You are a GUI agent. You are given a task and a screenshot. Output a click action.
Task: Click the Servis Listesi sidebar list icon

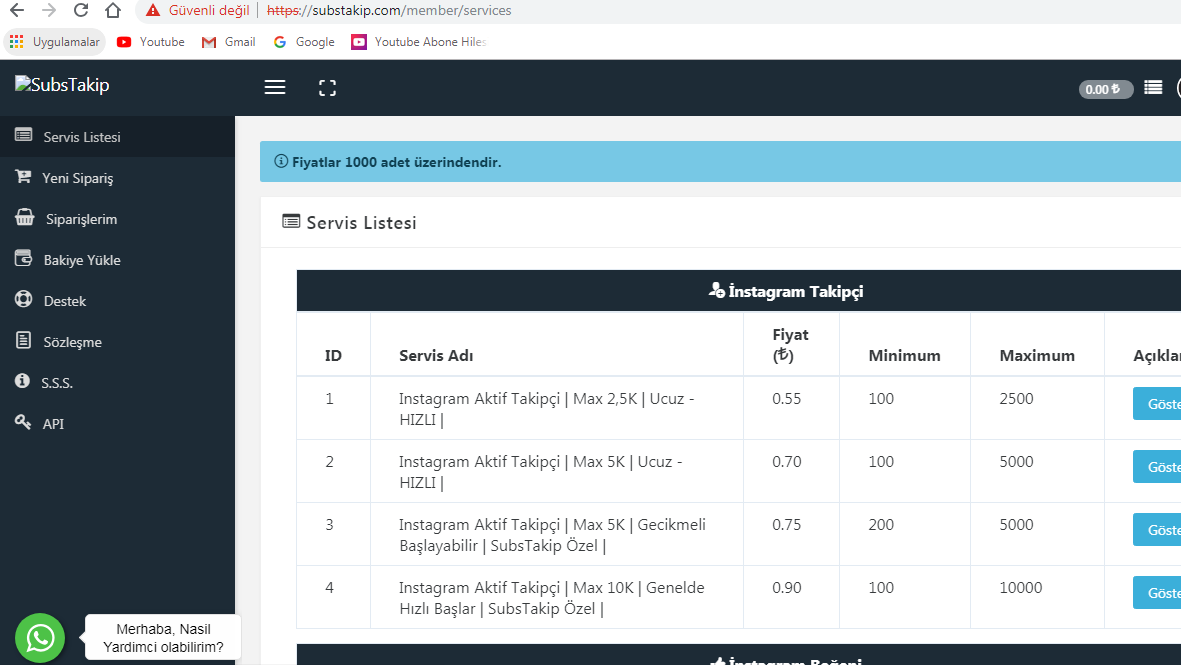pyautogui.click(x=23, y=135)
